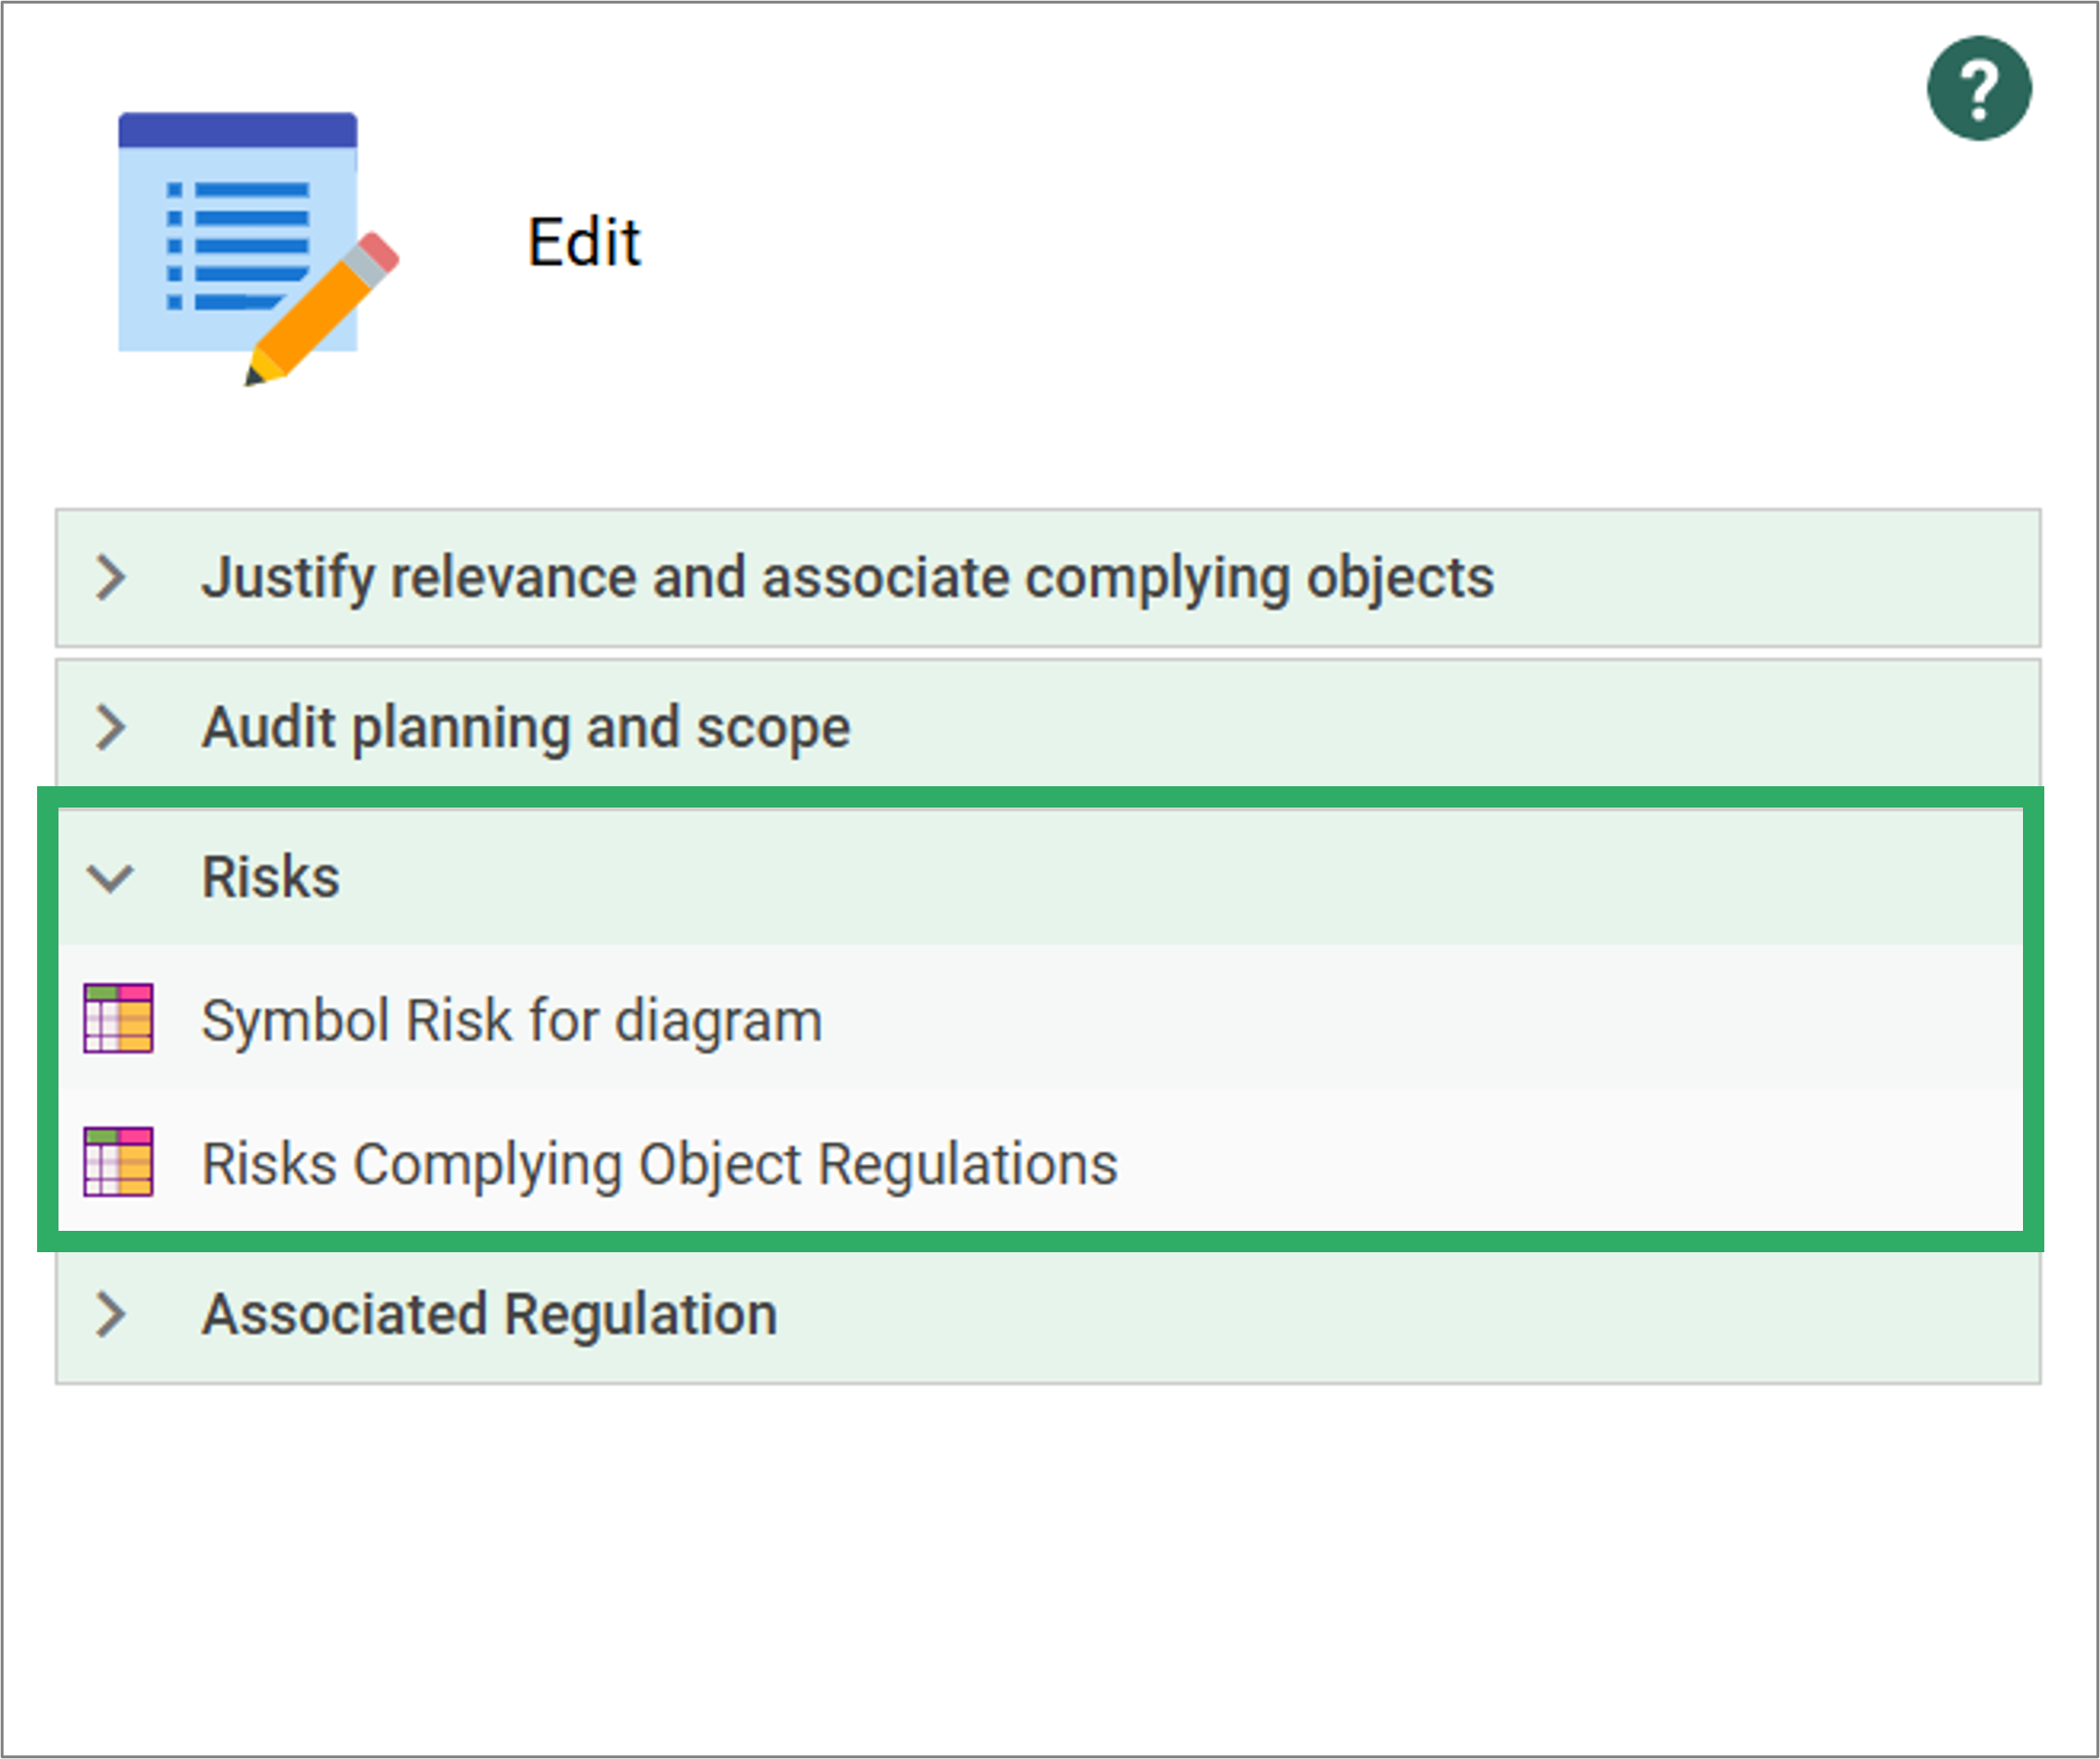Click the table icon beside Symbol Risk for diagram
Screen dimensions: 2100x1759
[120, 1019]
